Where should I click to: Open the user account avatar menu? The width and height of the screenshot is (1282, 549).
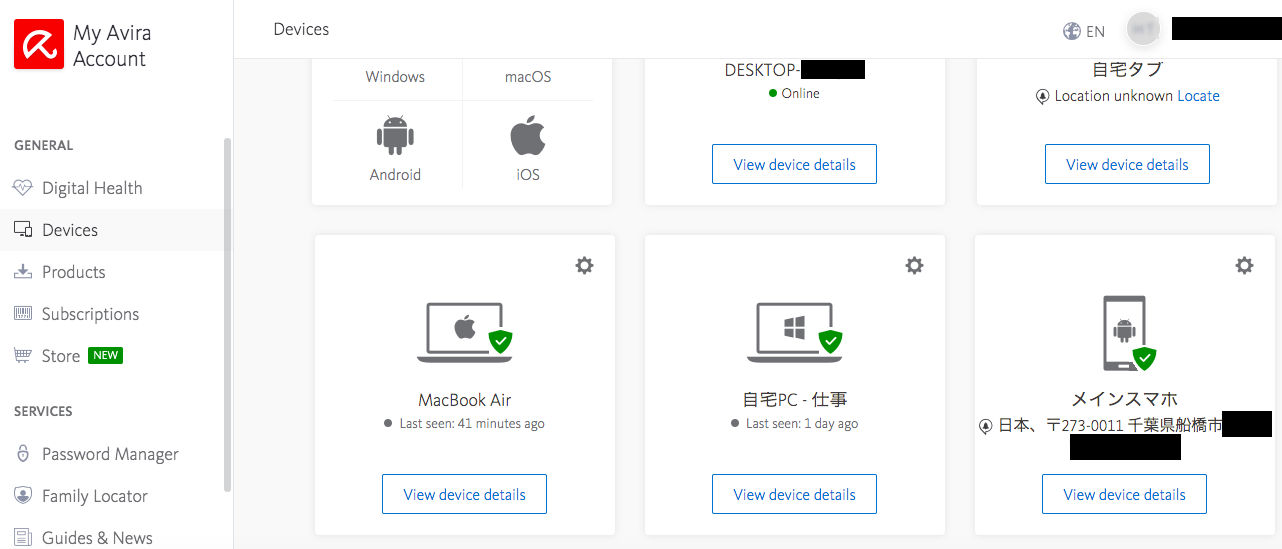click(x=1143, y=29)
